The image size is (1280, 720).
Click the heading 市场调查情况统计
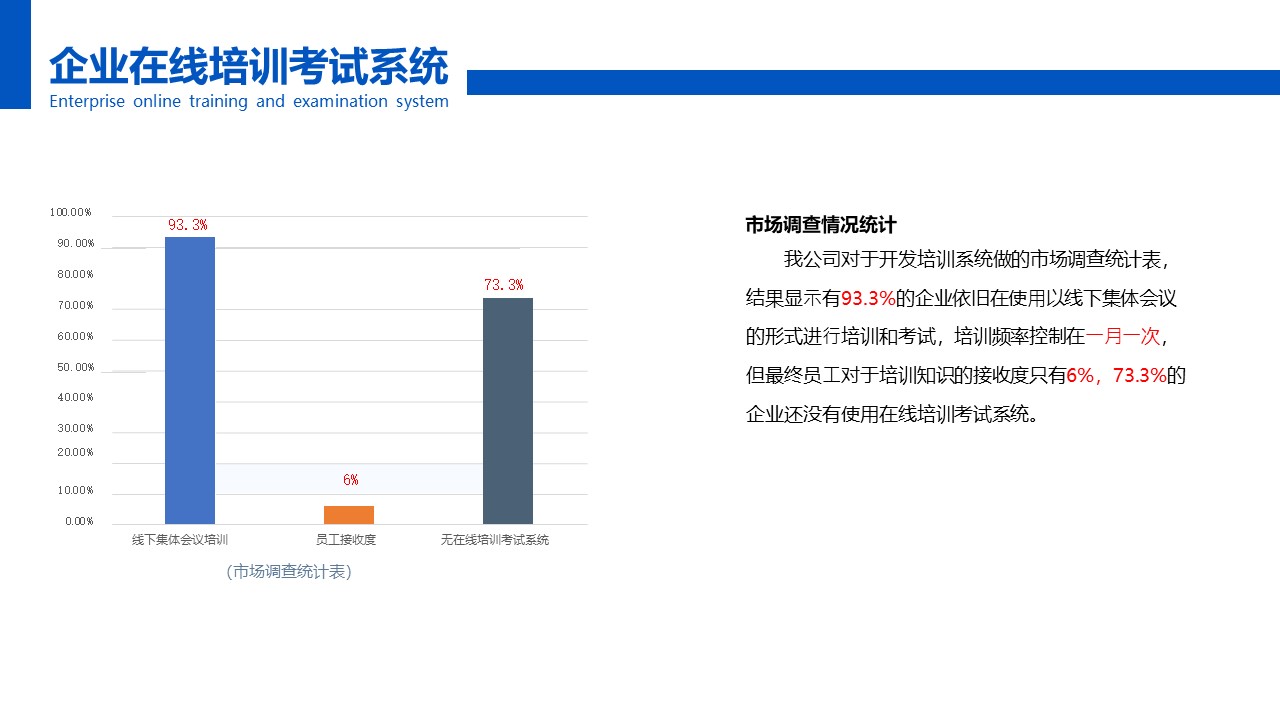coord(821,225)
